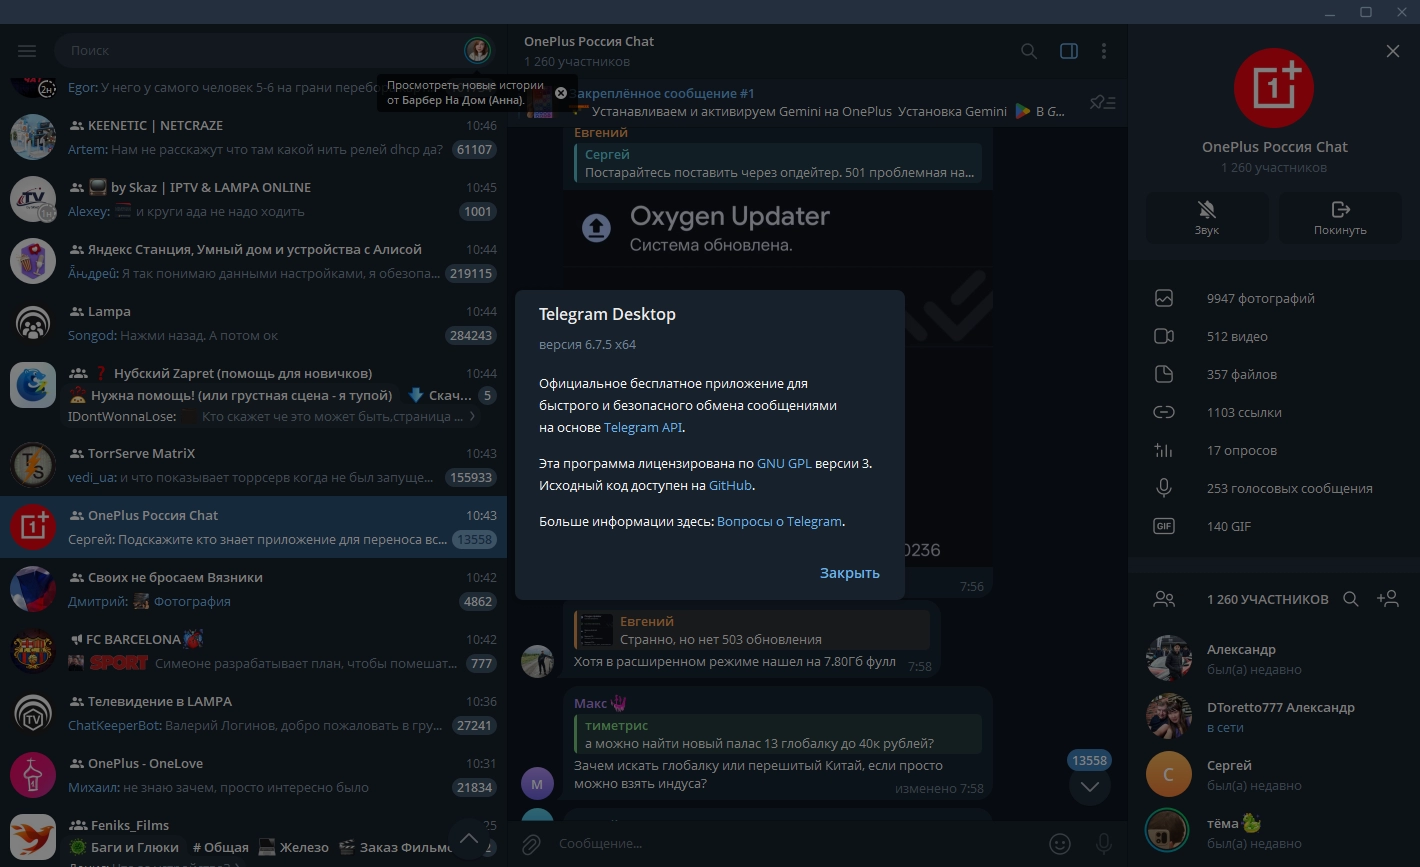Click the версия 6.7.5 x64 text
Image resolution: width=1420 pixels, height=867 pixels.
point(587,345)
